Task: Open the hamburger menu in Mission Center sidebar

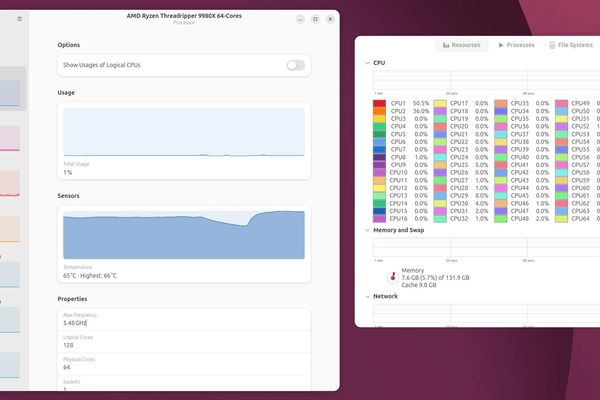Action: coord(20,19)
